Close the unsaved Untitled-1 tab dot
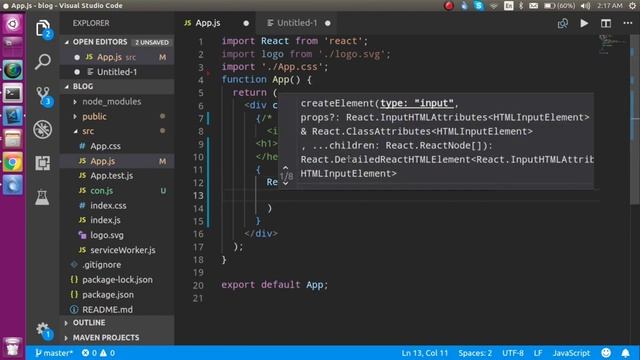The height and width of the screenshot is (360, 640). coord(328,23)
